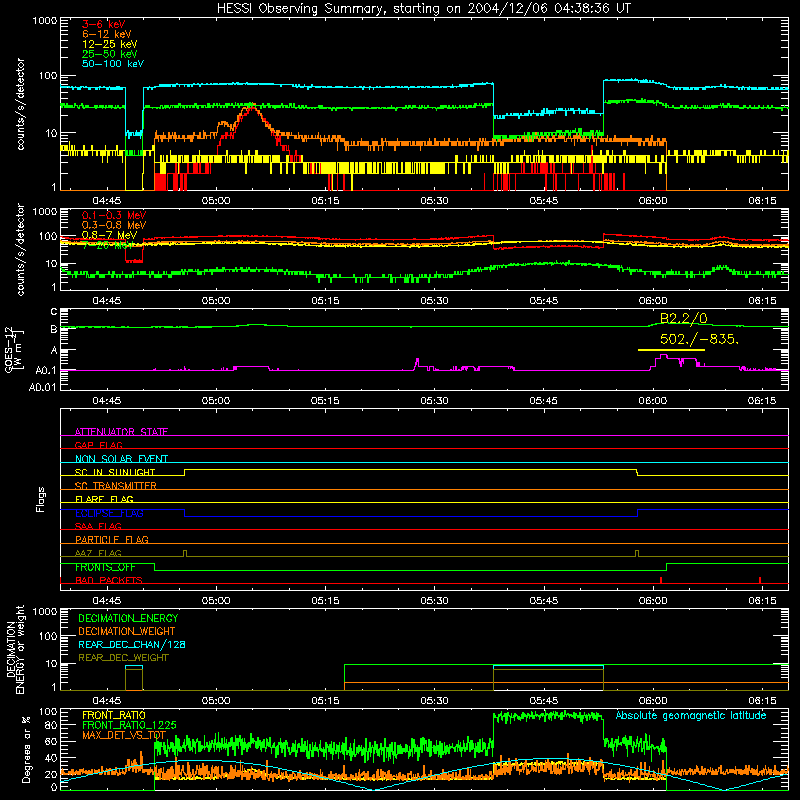Click the B2.2/0 flare annotation
The width and height of the screenshot is (800, 800).
pos(684,318)
